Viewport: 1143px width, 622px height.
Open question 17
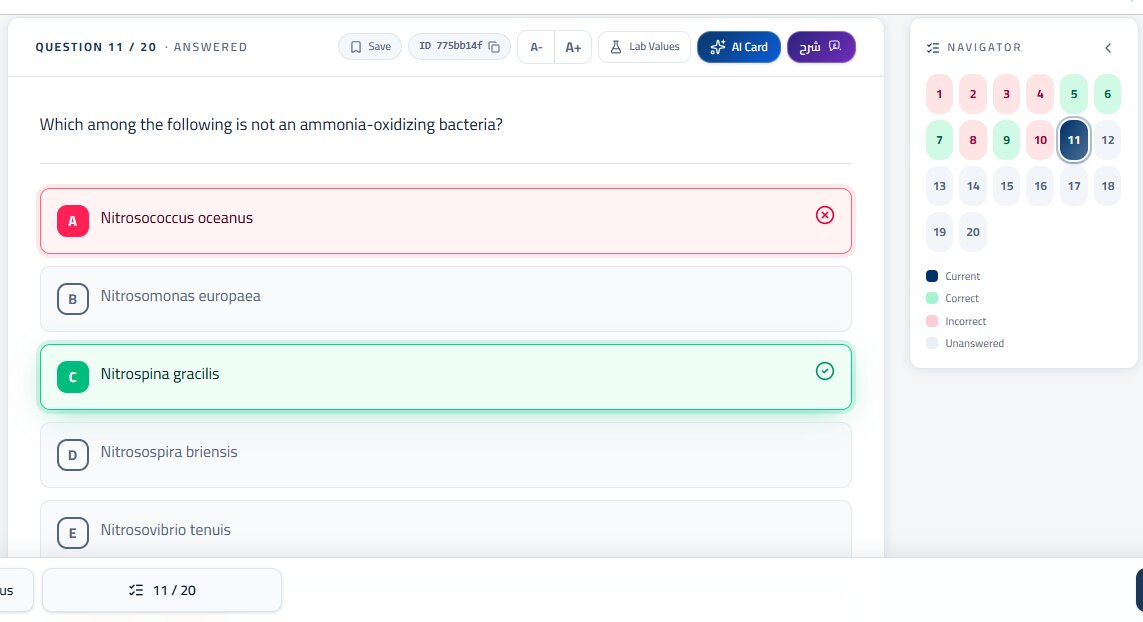(x=1074, y=186)
